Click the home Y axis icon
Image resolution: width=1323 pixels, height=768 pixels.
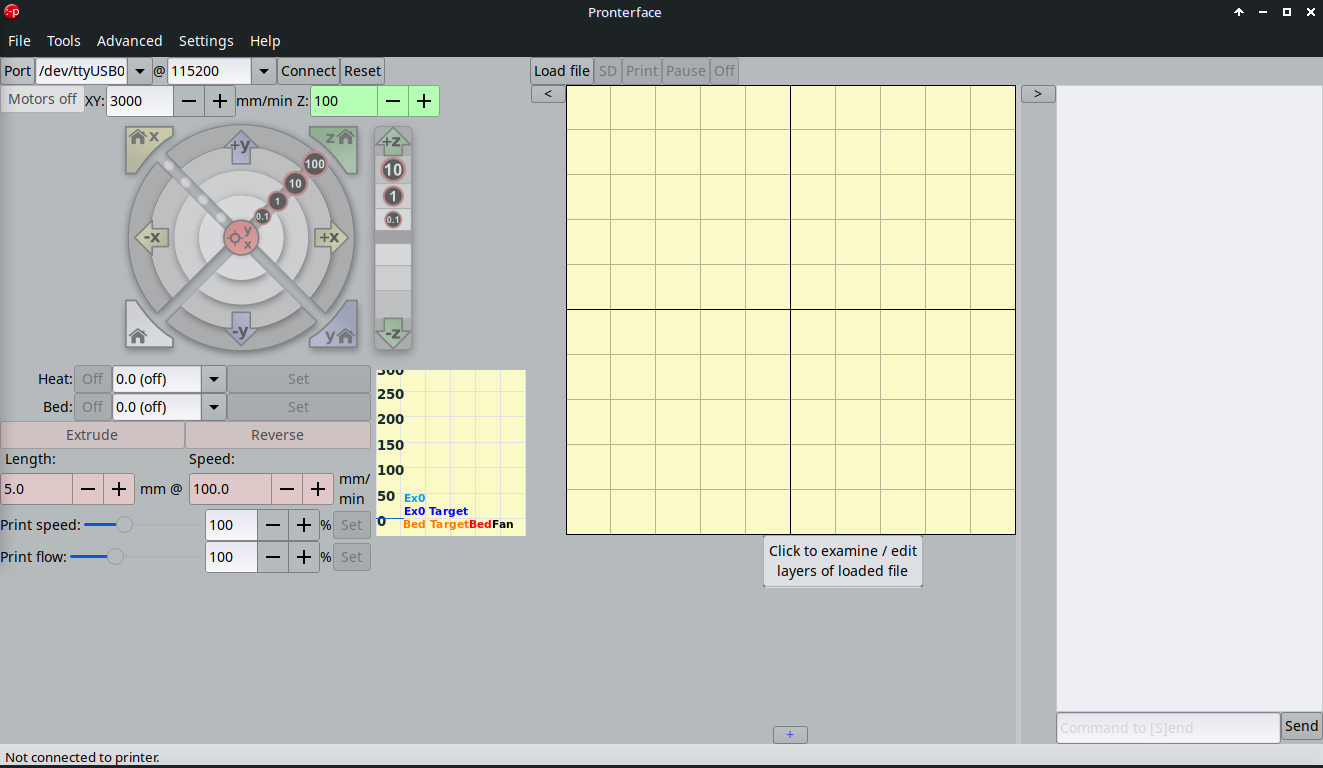[x=338, y=332]
